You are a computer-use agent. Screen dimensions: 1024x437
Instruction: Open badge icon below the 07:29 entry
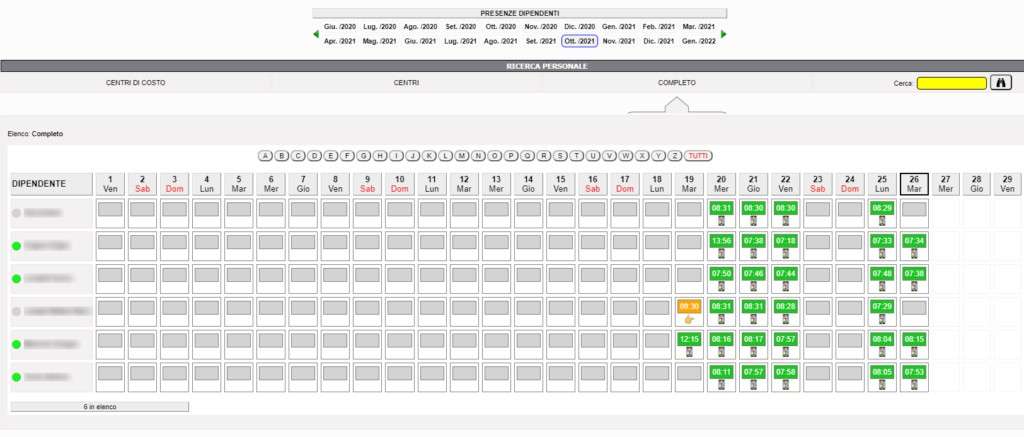coord(882,319)
